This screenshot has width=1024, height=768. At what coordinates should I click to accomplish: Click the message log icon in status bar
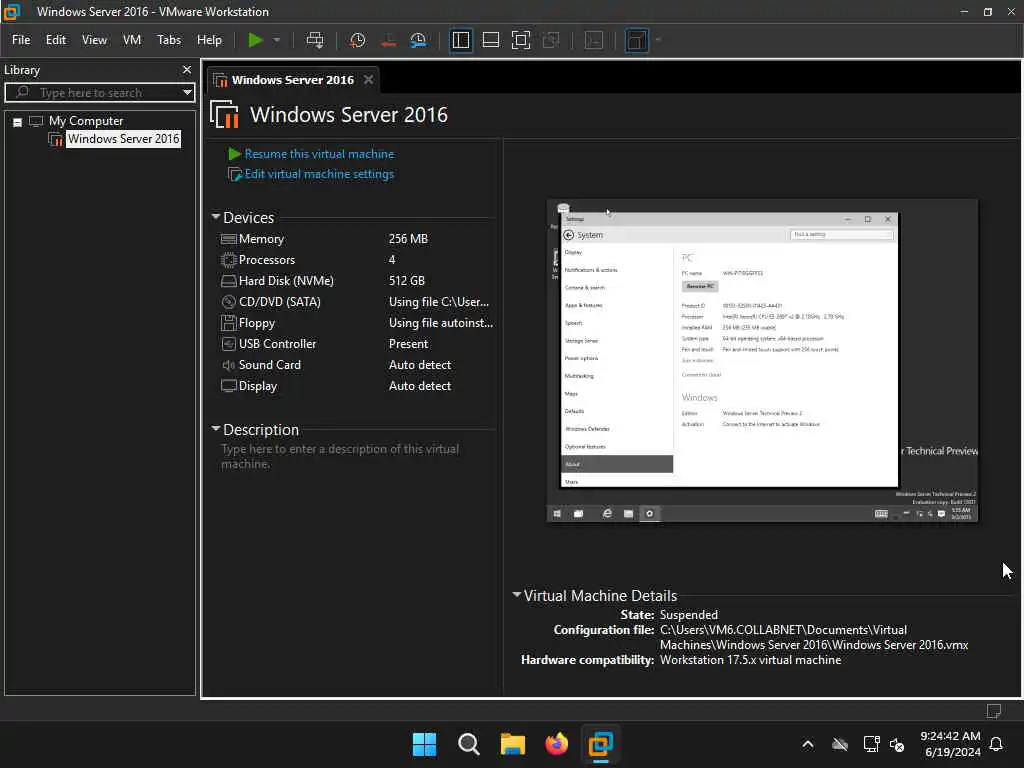point(993,711)
